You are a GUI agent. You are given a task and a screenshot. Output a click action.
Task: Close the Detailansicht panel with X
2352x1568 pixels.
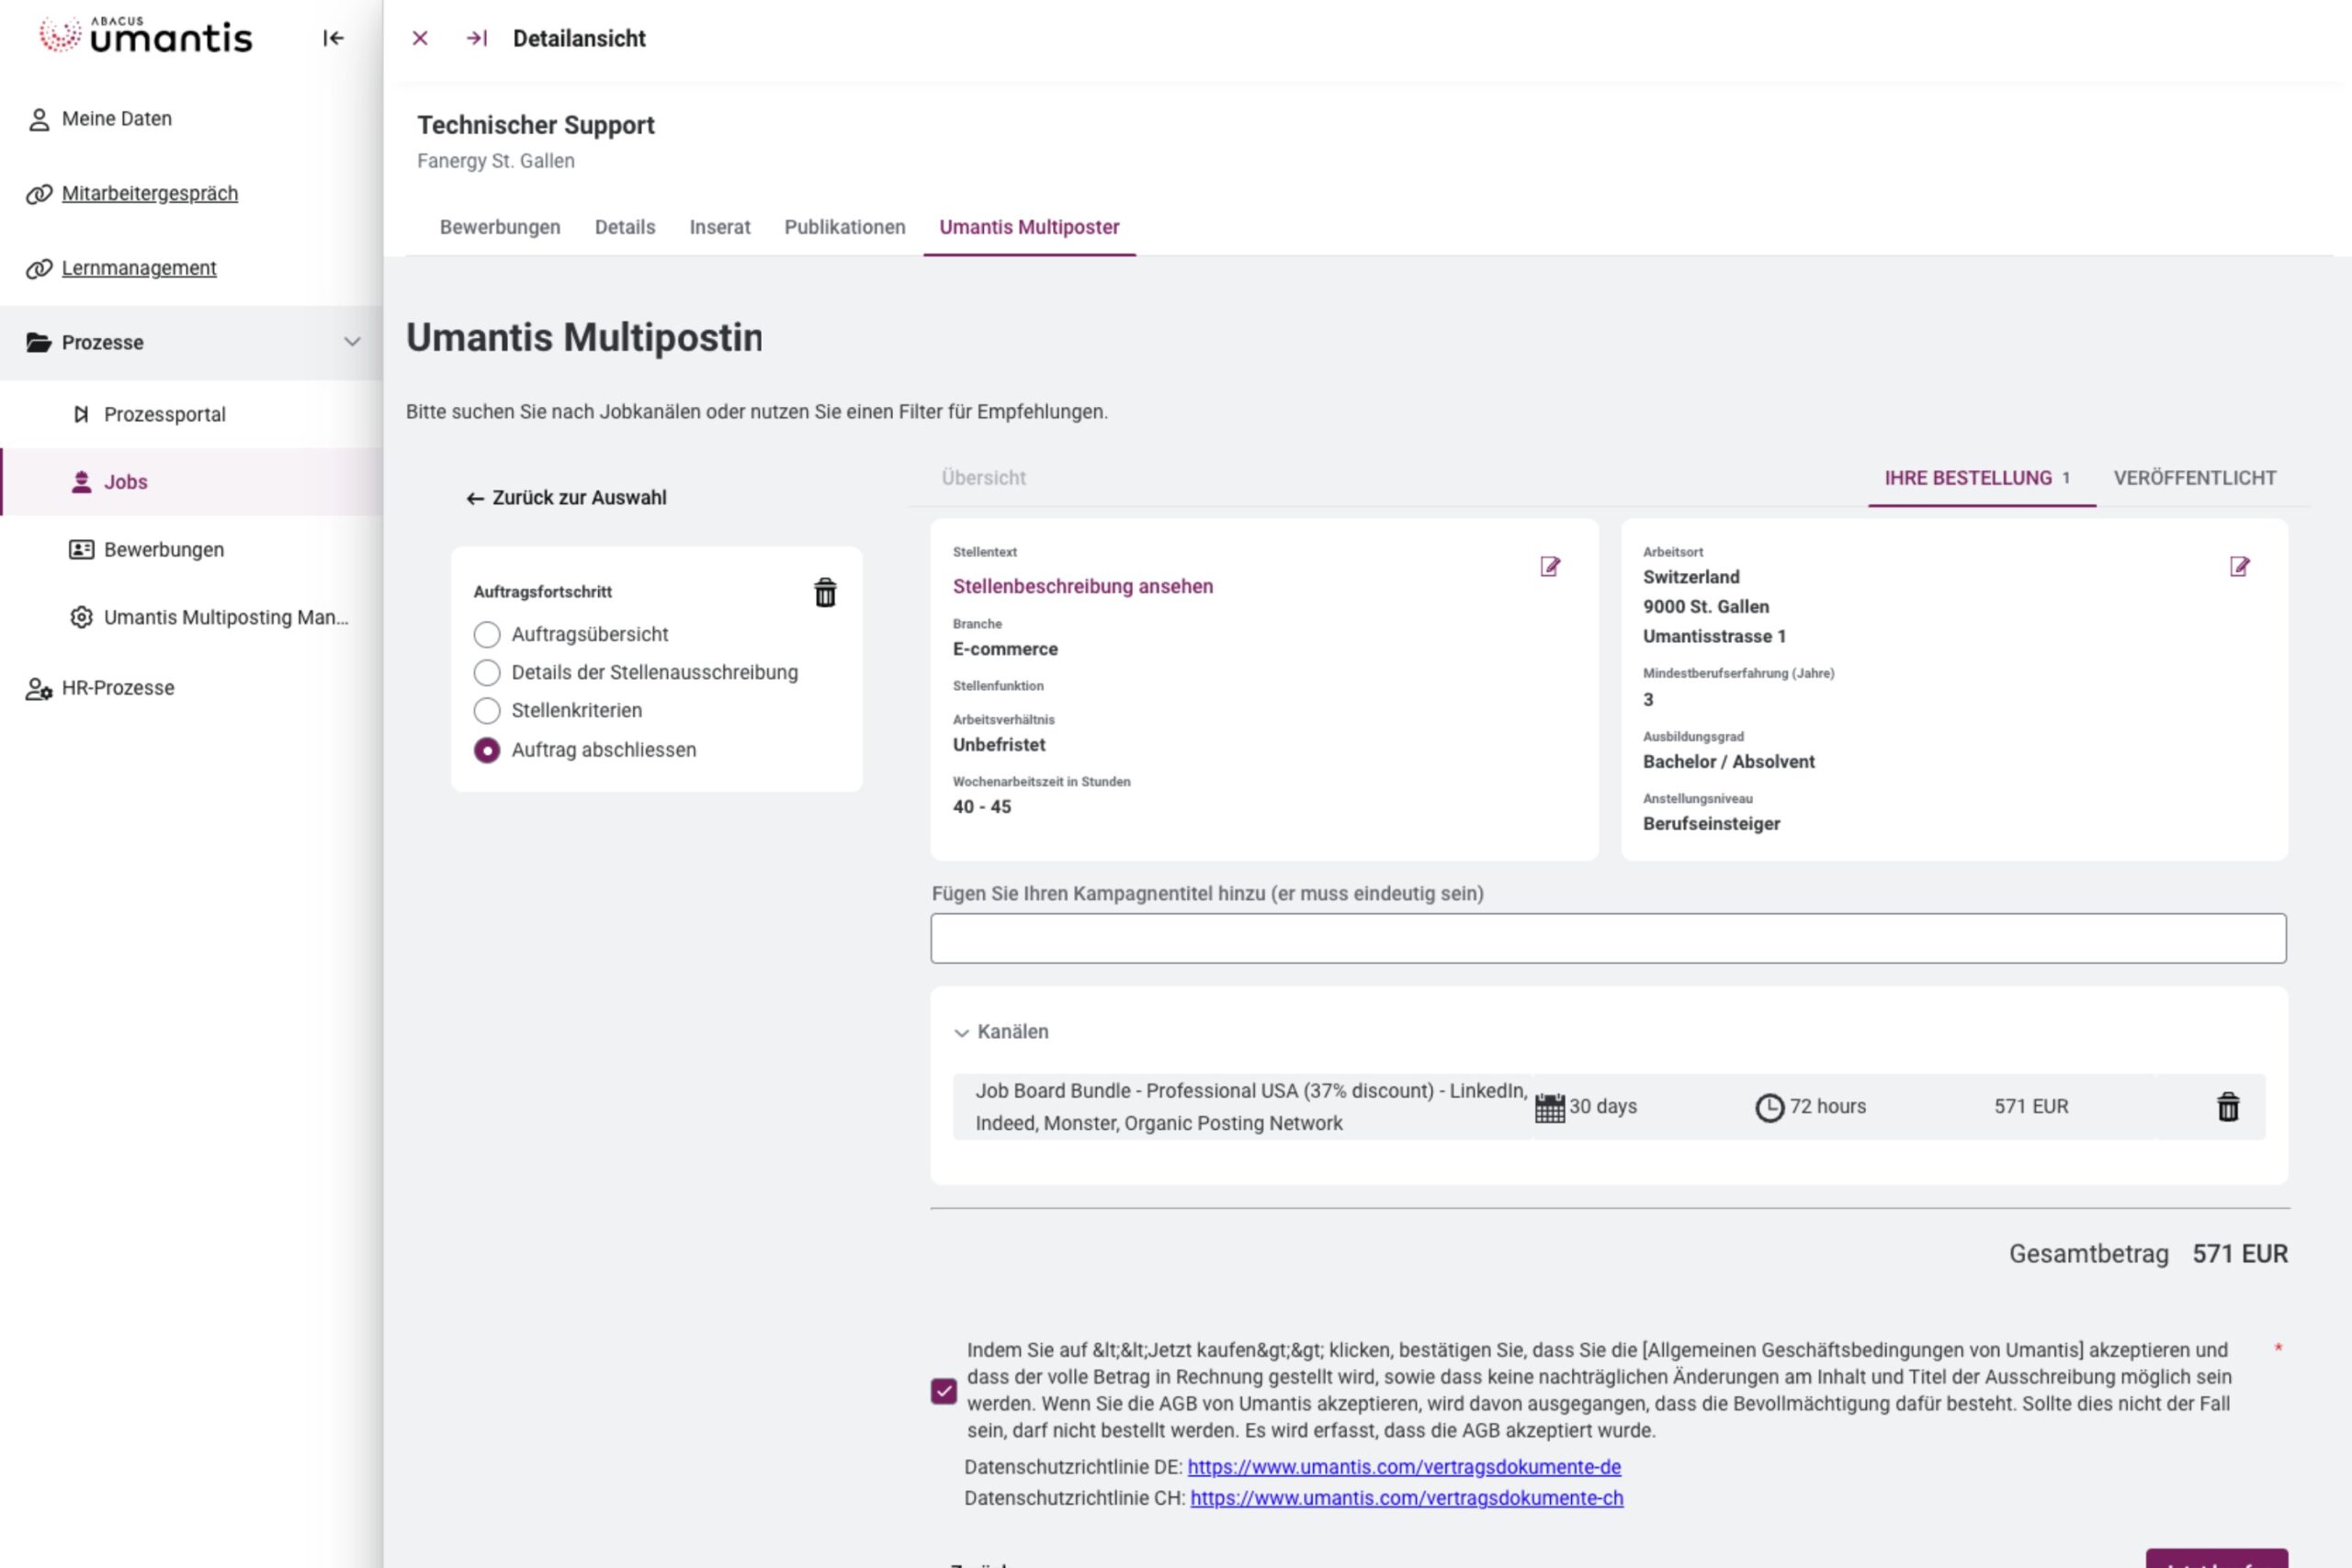420,38
